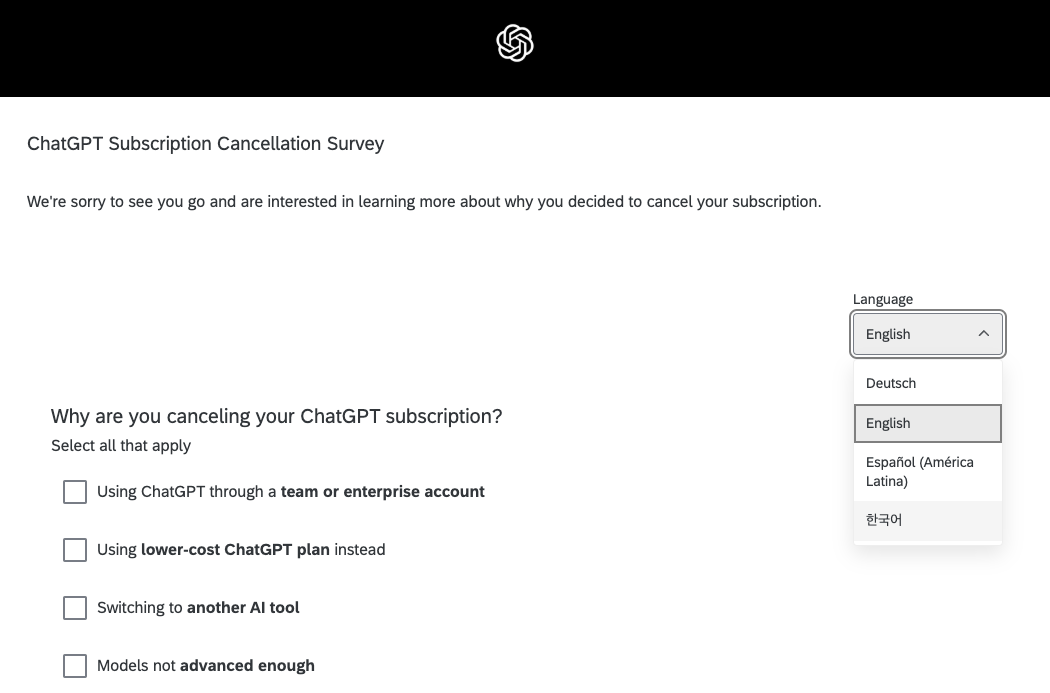Viewport: 1050px width, 693px height.
Task: Select Deutsch from the language list
Action: [891, 383]
